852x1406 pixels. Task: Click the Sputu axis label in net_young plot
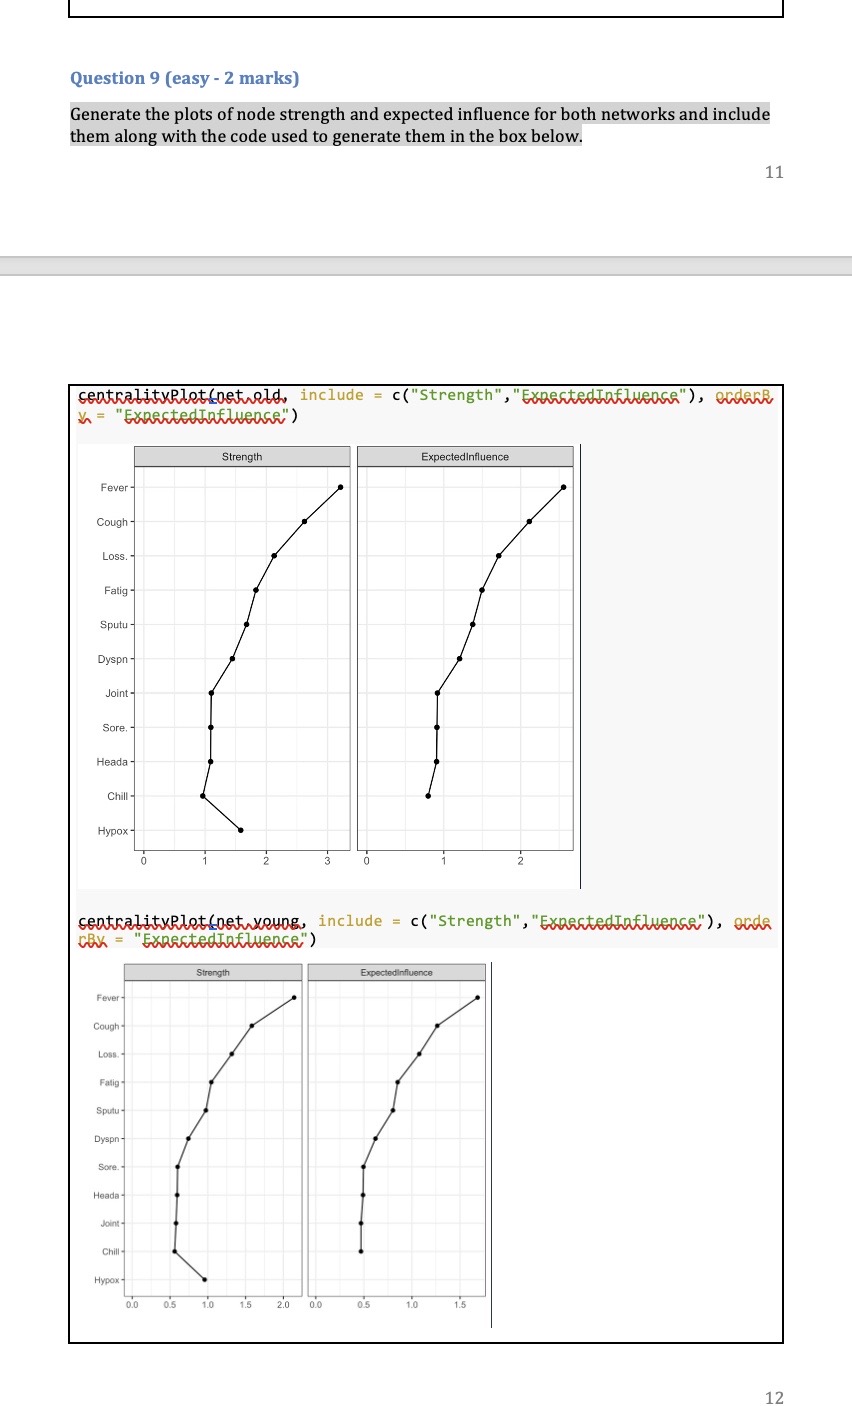point(107,1111)
